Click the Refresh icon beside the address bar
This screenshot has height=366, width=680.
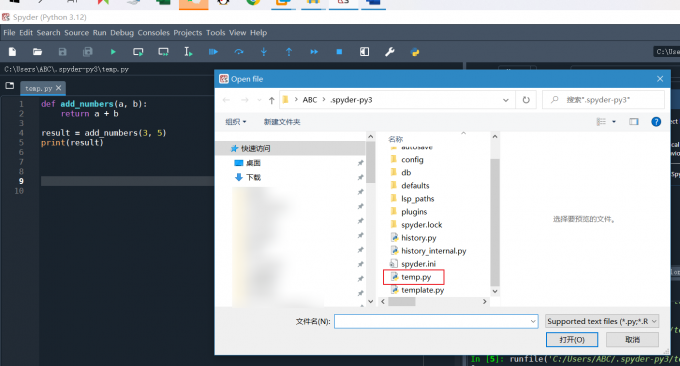[526, 100]
